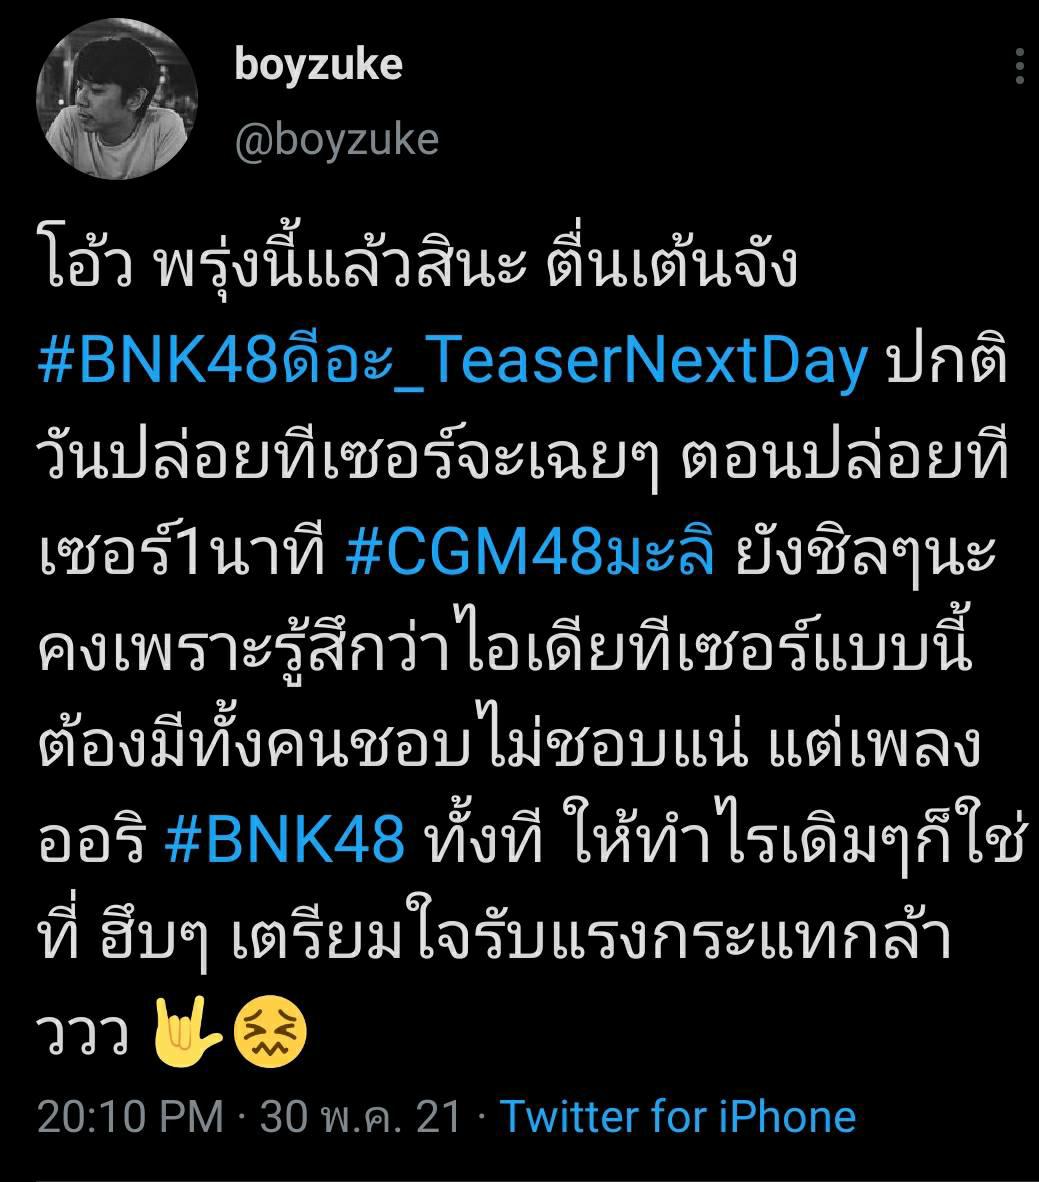Image resolution: width=1039 pixels, height=1182 pixels.
Task: Tap the standalone #BNK48 hashtag
Action: tap(284, 839)
